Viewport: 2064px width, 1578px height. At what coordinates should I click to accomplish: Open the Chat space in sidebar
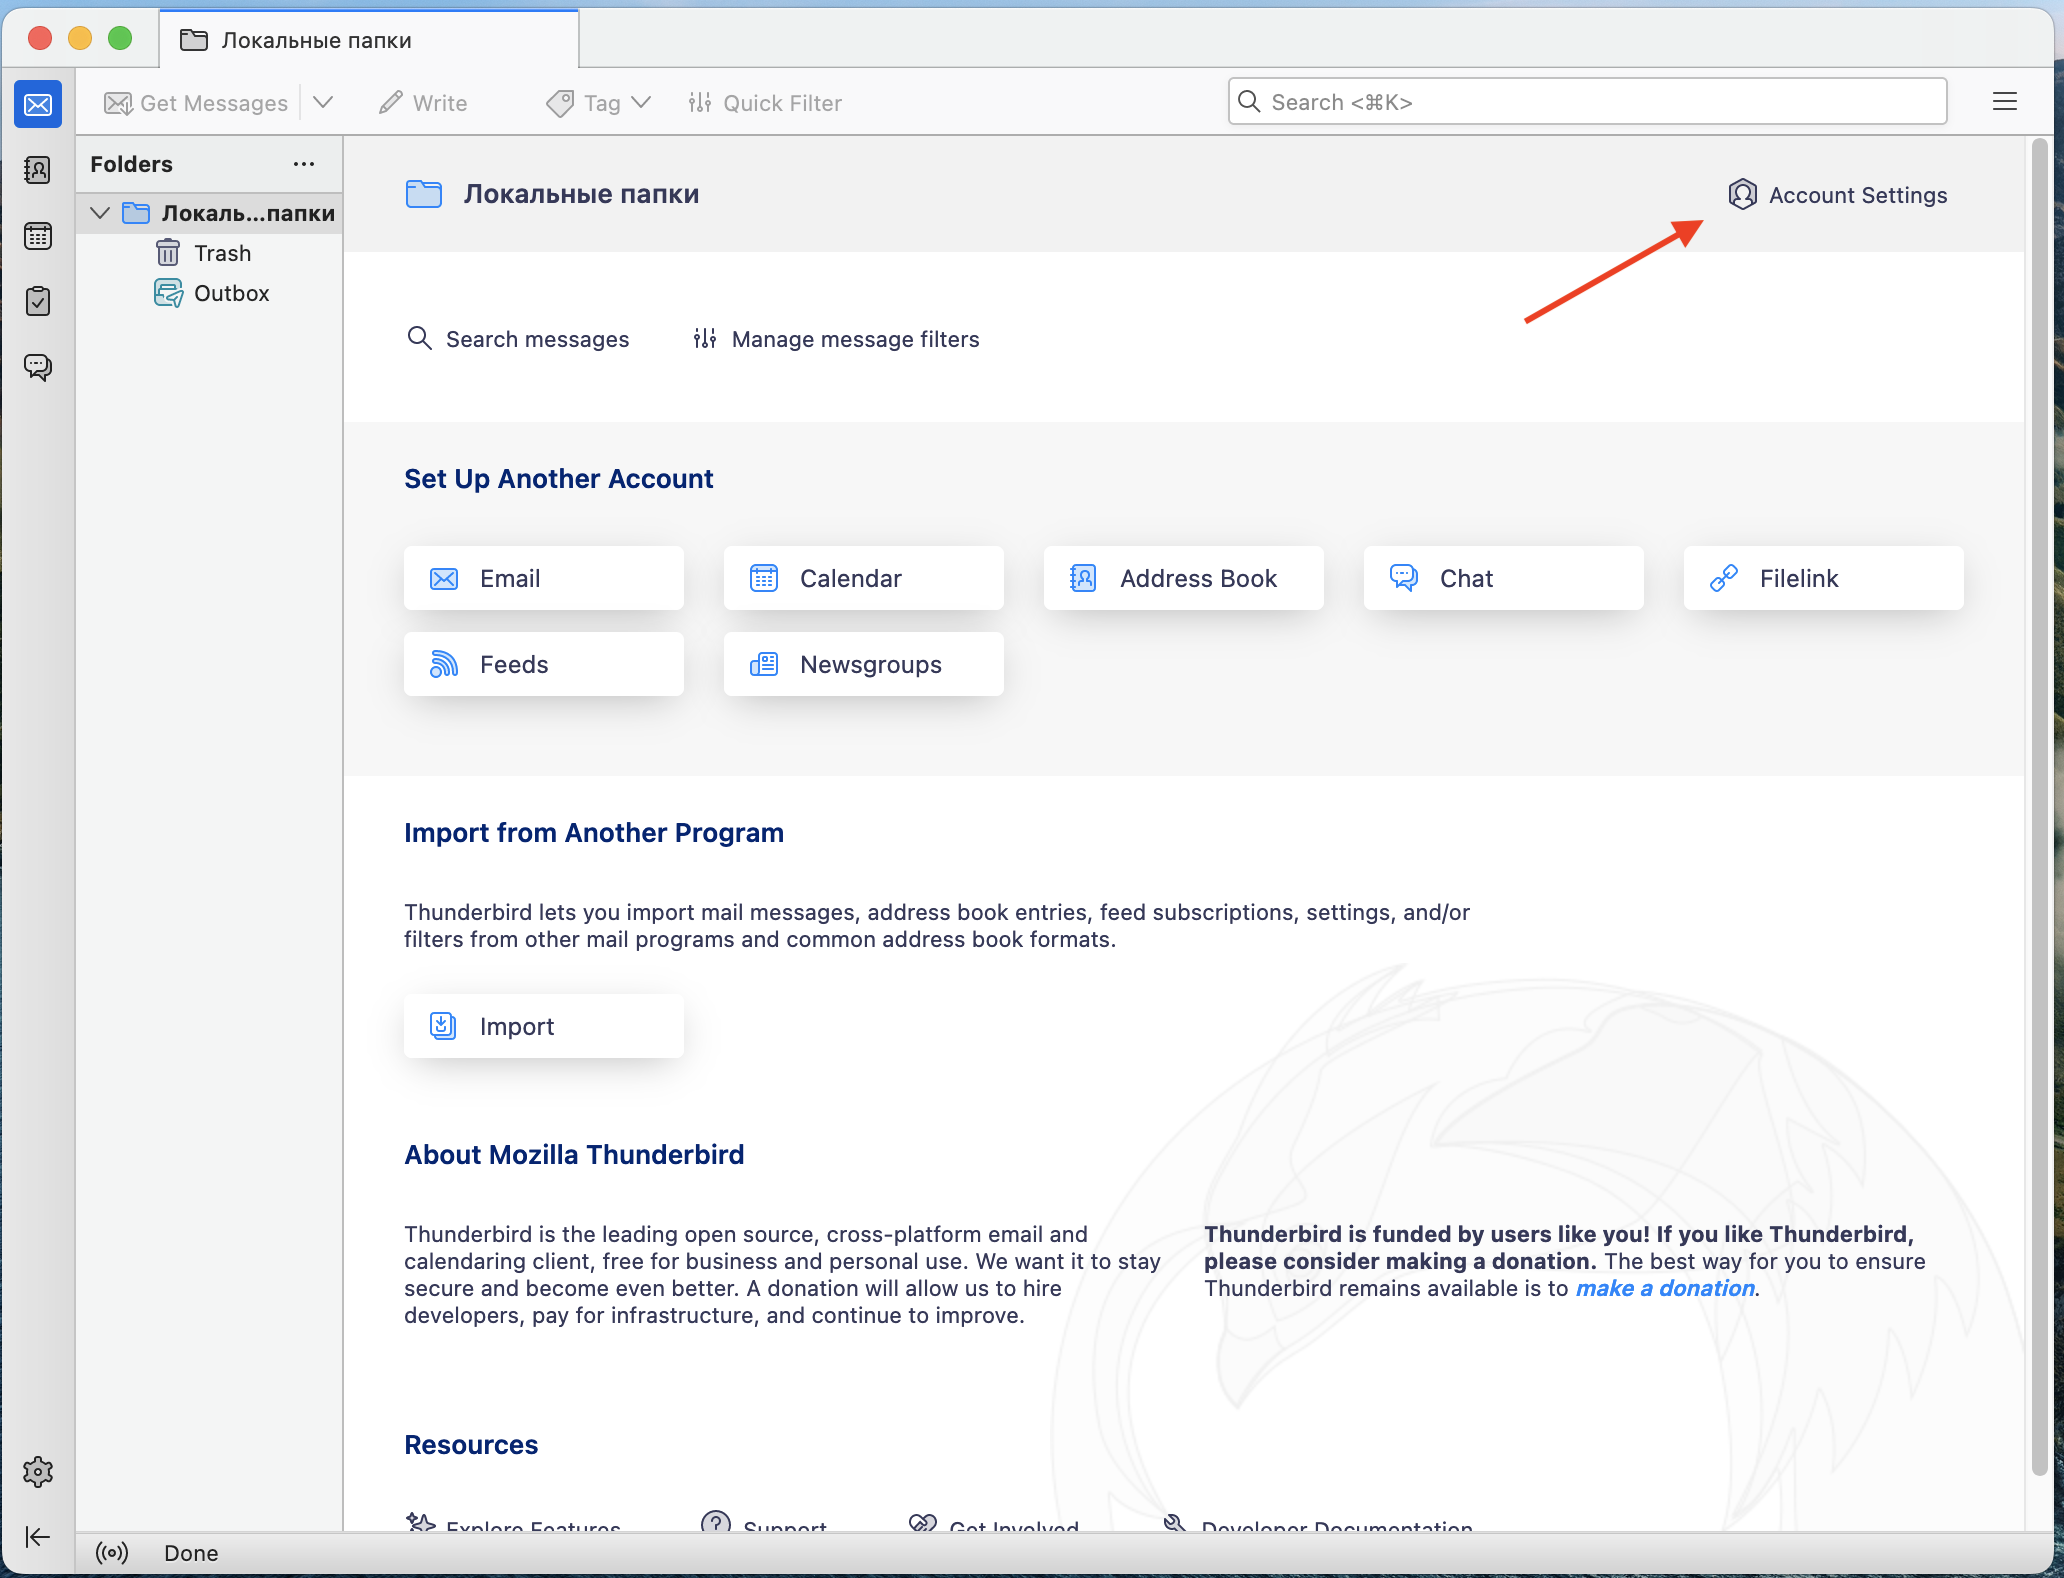point(38,367)
